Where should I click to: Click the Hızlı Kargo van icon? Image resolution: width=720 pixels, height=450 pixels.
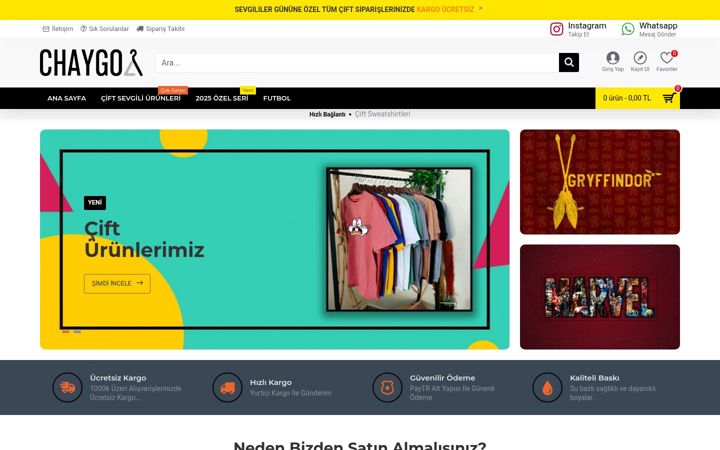(227, 388)
